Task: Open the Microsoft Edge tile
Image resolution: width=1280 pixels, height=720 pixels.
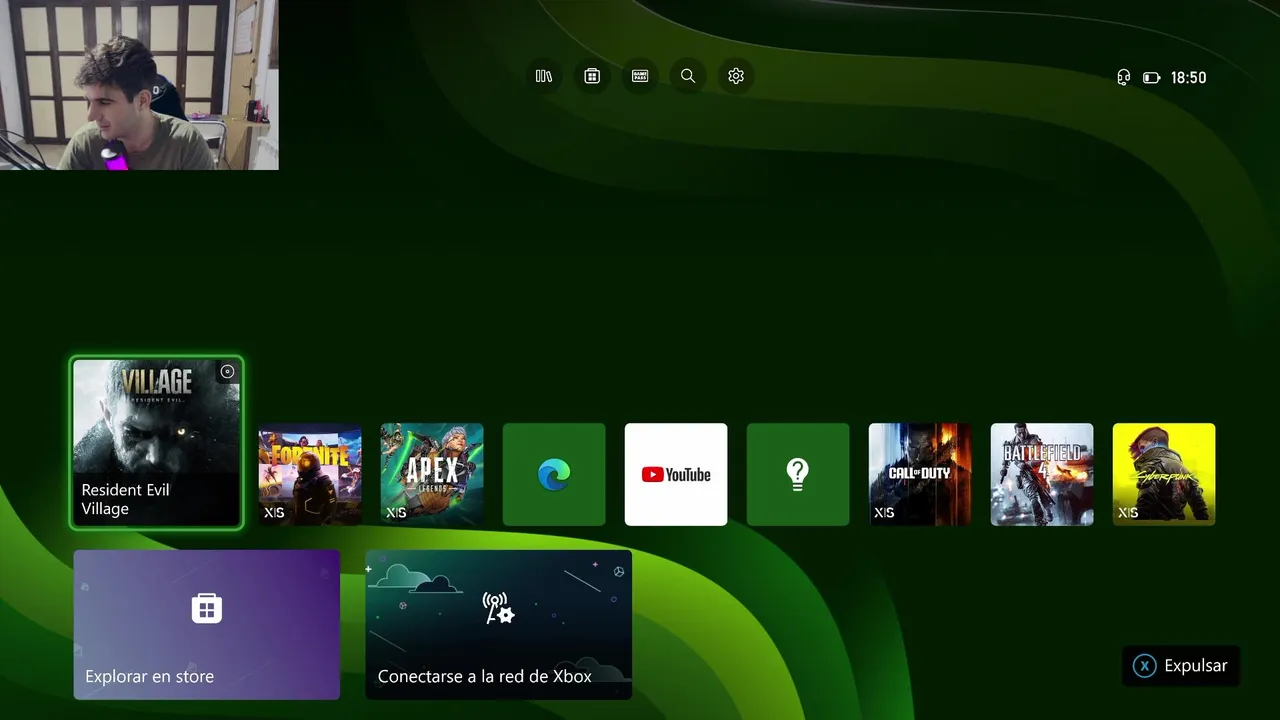Action: point(554,474)
